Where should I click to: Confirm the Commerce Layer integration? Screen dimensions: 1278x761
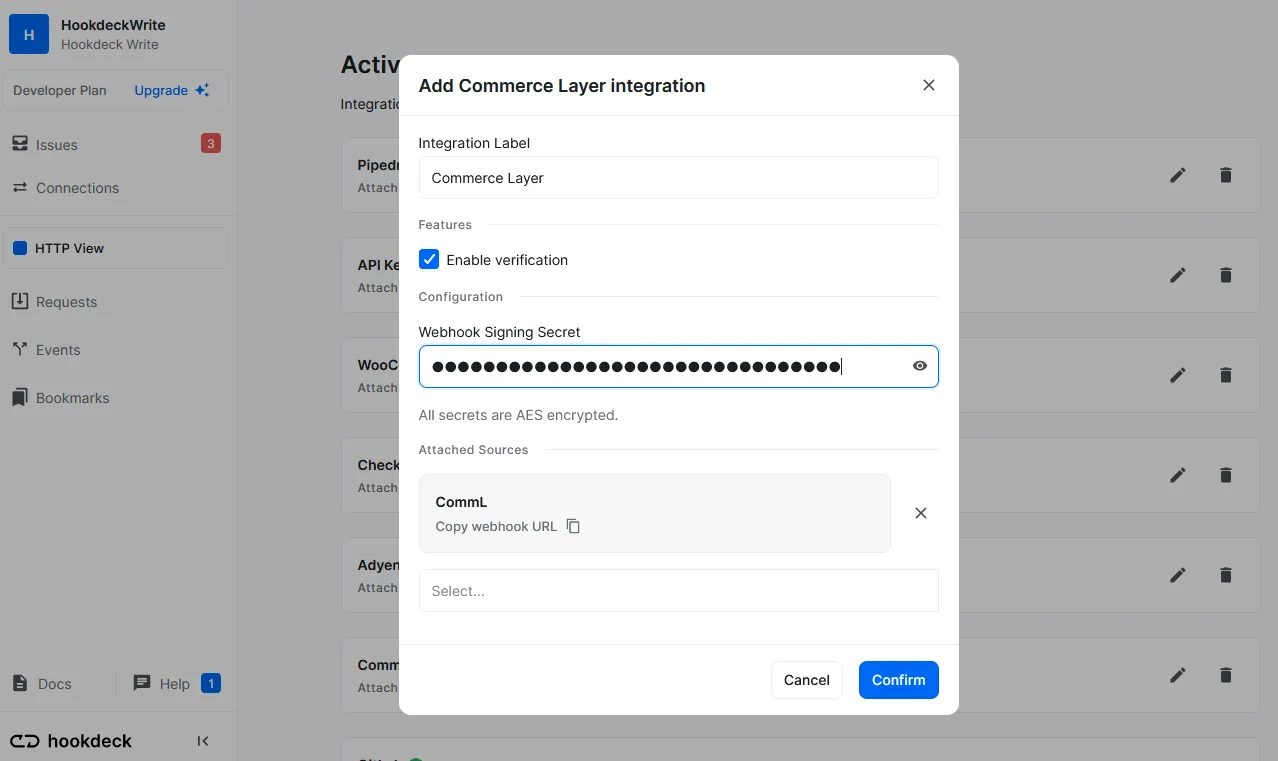(x=898, y=680)
